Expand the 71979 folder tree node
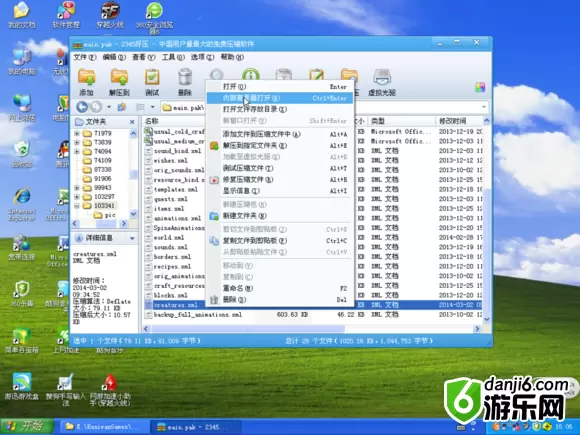Screen dimensions: 580x435 click(77, 133)
